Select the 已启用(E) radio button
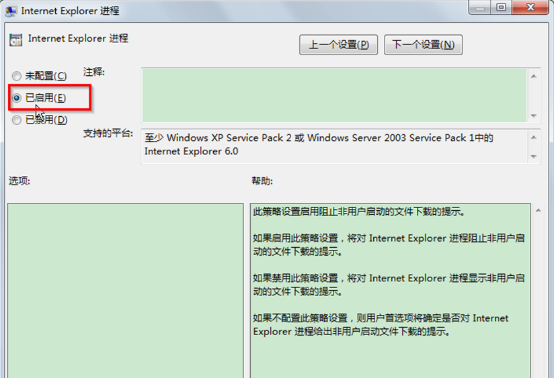 point(17,98)
